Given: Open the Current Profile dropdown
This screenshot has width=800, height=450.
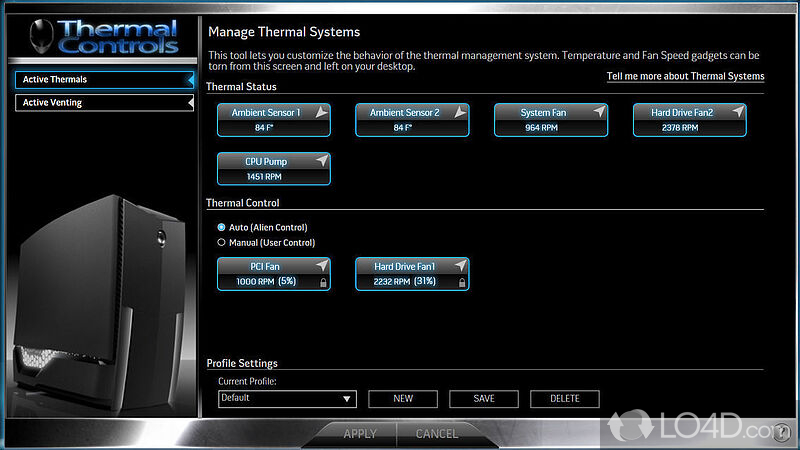Looking at the screenshot, I should pyautogui.click(x=287, y=399).
